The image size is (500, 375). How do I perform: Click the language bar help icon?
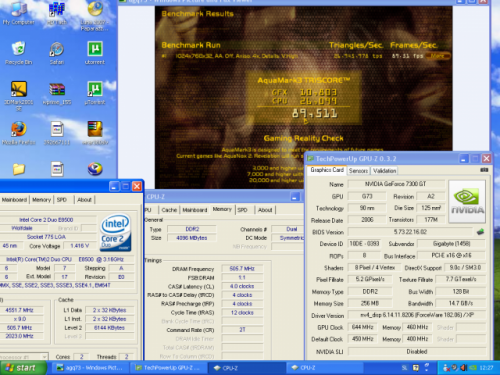pyautogui.click(x=416, y=368)
